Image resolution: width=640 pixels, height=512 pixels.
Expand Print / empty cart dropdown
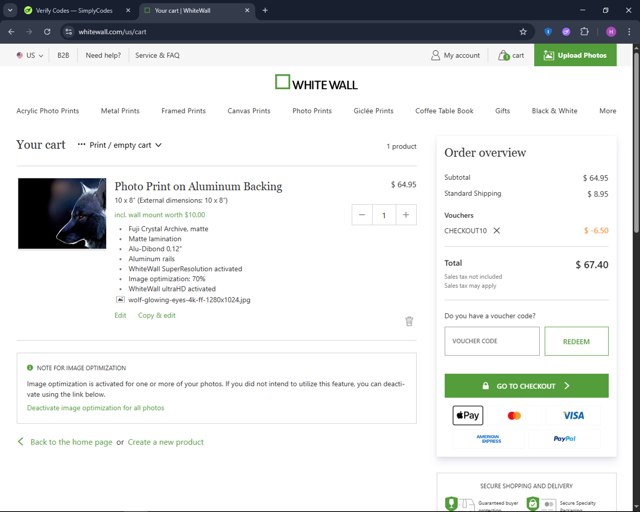point(120,145)
